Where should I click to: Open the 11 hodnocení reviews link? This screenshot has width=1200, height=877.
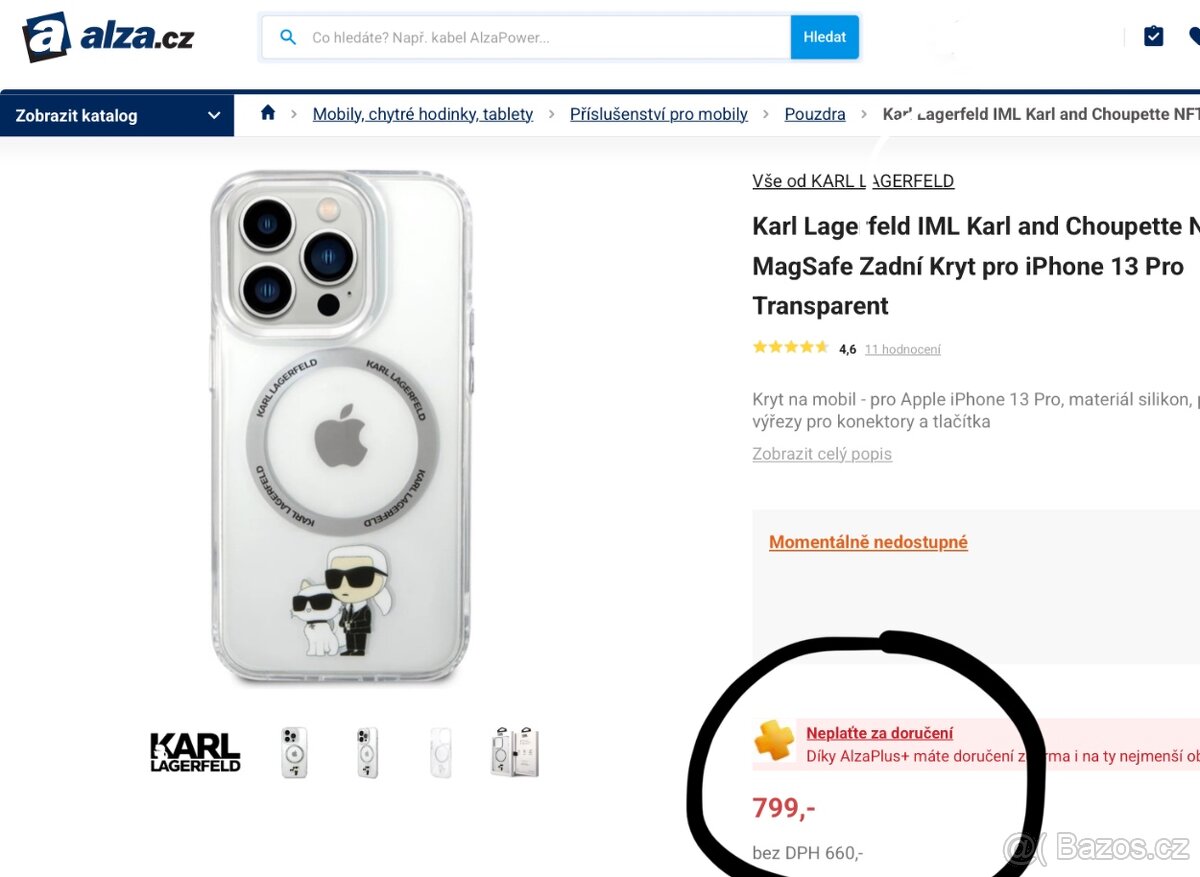point(902,349)
